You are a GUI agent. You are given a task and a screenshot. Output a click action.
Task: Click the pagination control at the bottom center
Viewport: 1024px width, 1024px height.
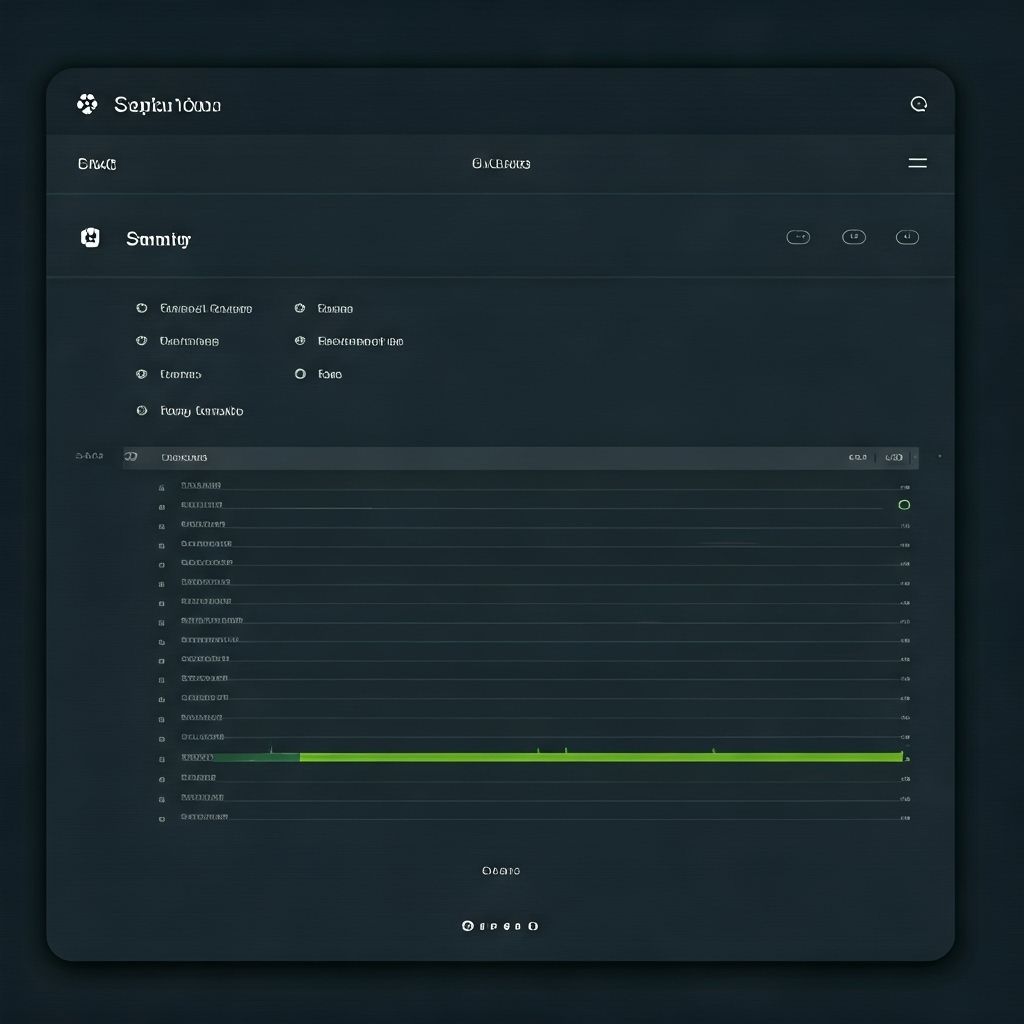(x=500, y=926)
